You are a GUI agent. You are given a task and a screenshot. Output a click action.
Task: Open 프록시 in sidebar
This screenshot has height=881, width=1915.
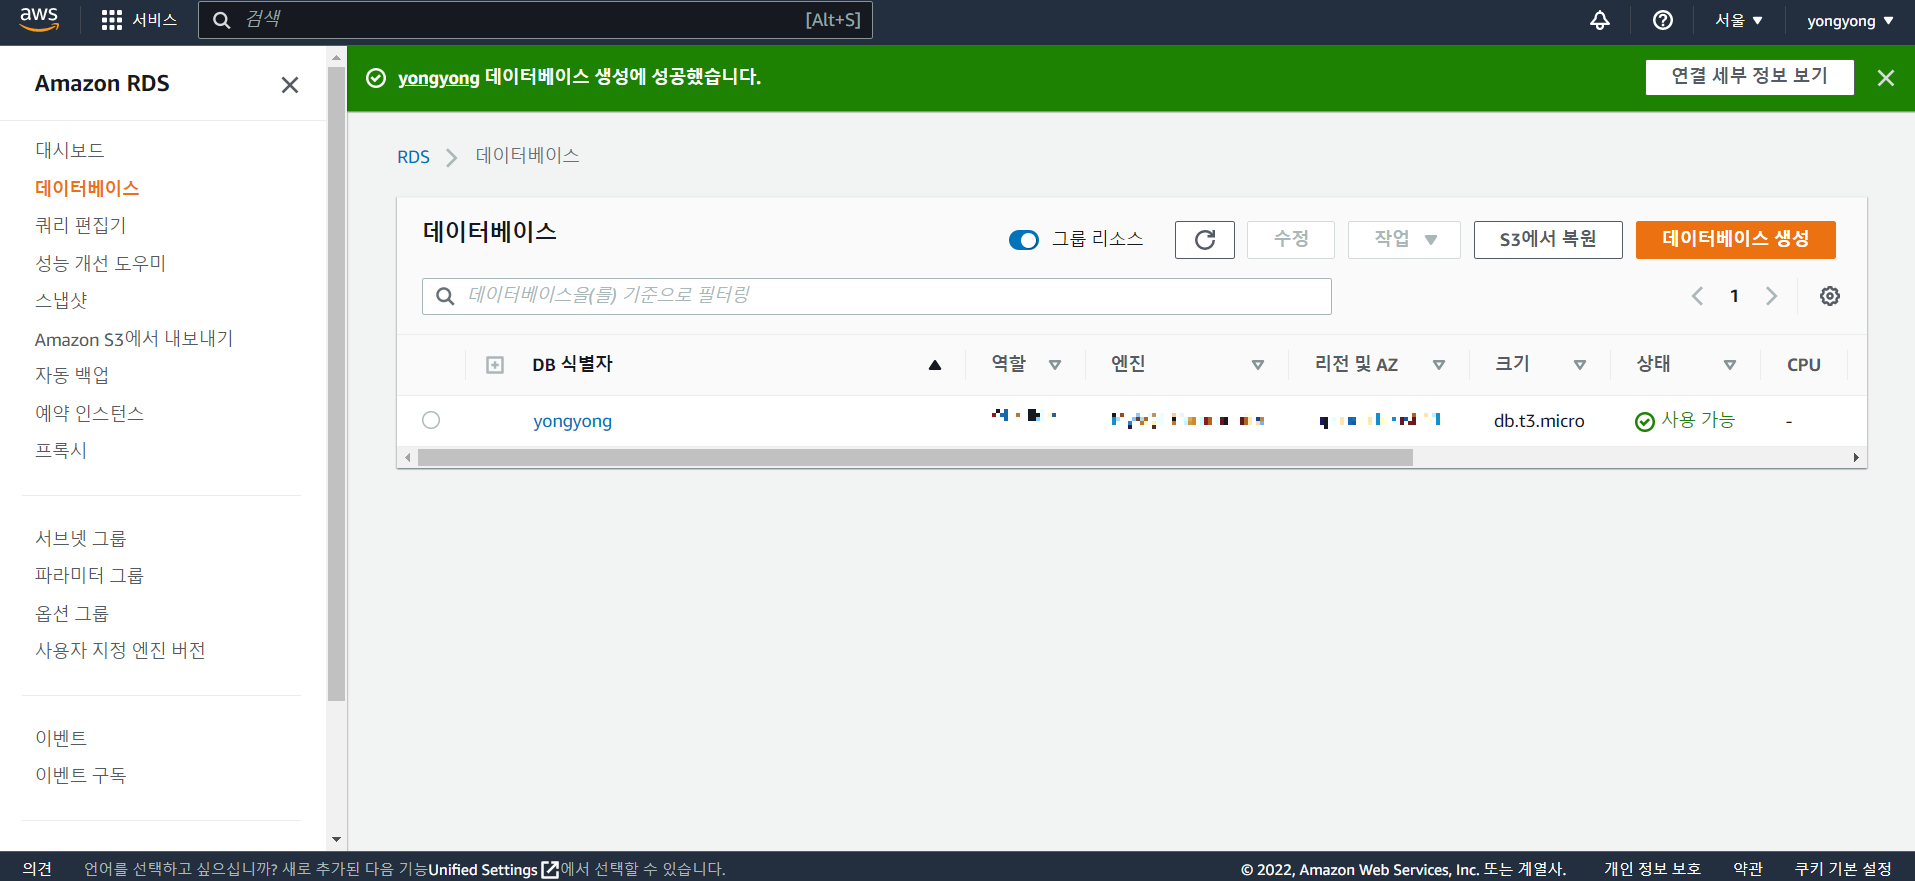pyautogui.click(x=61, y=450)
